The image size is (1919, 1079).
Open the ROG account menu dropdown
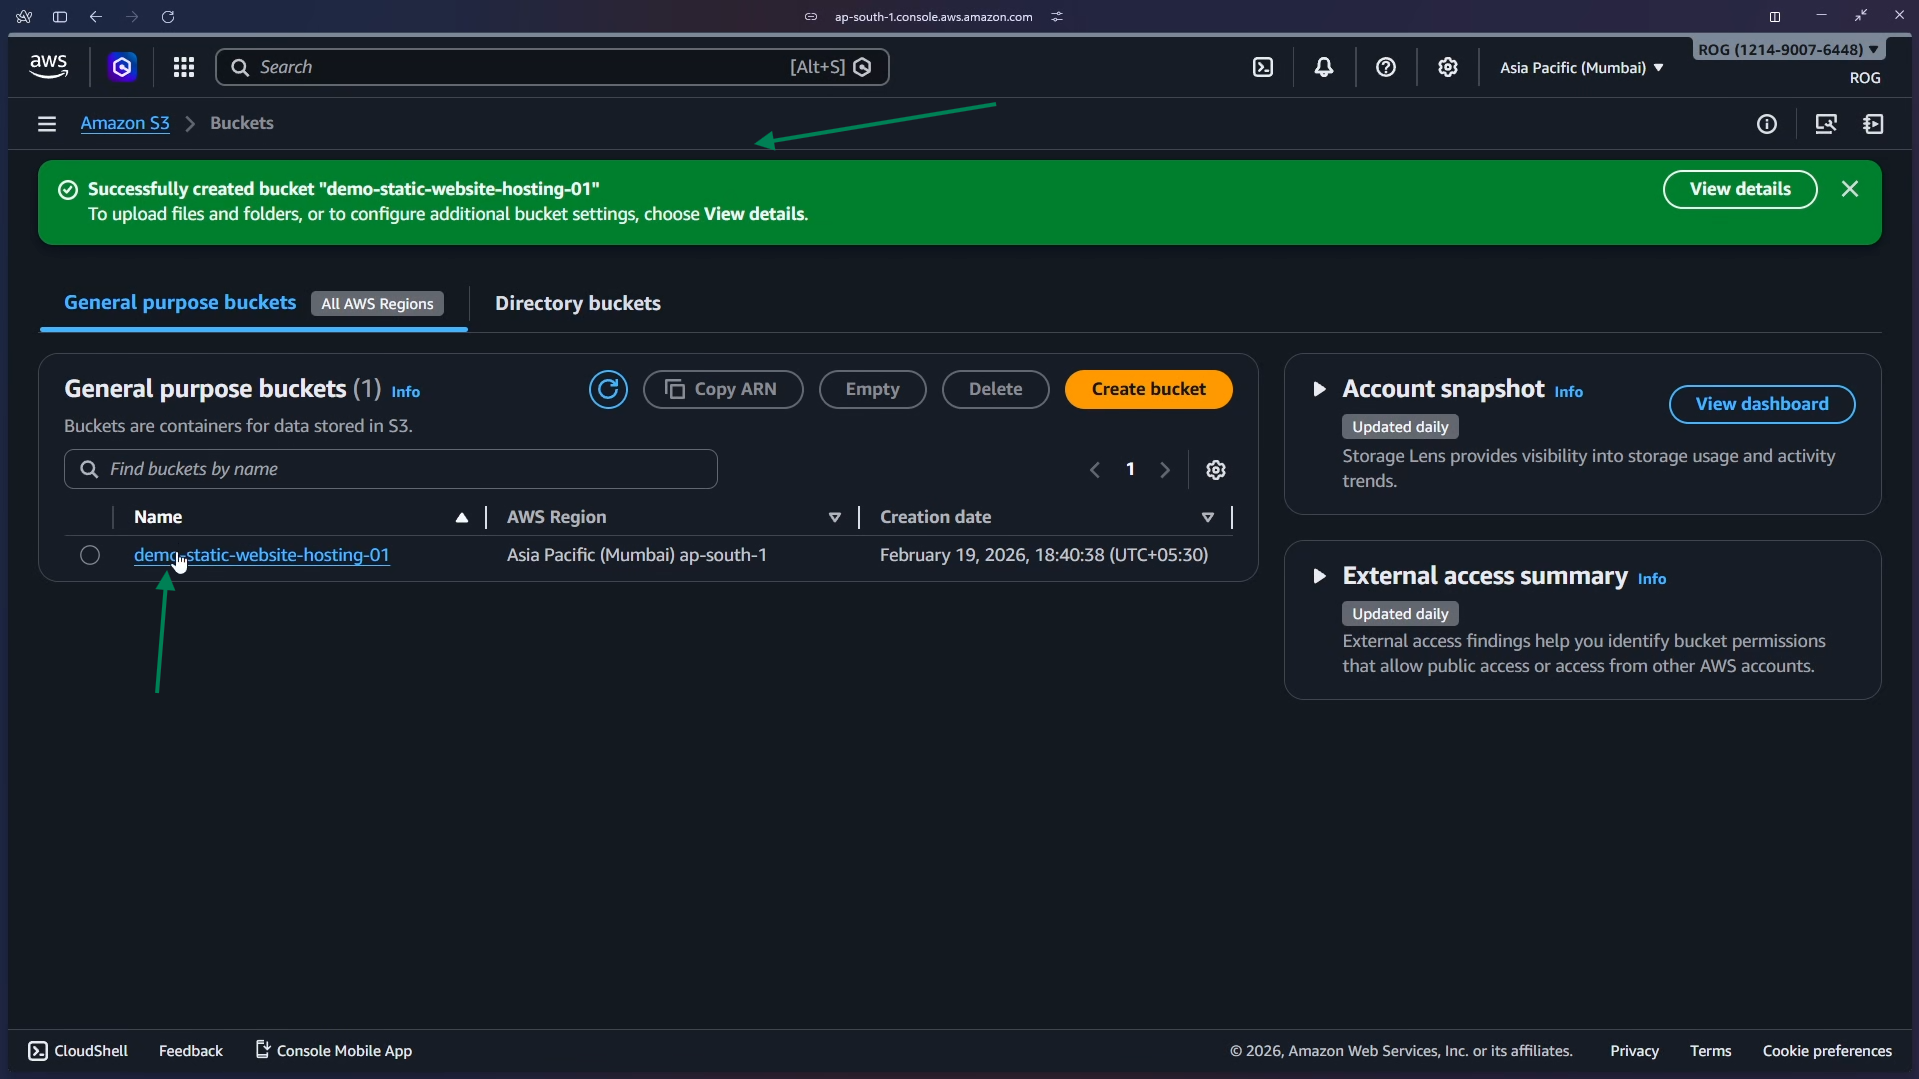(x=1787, y=48)
